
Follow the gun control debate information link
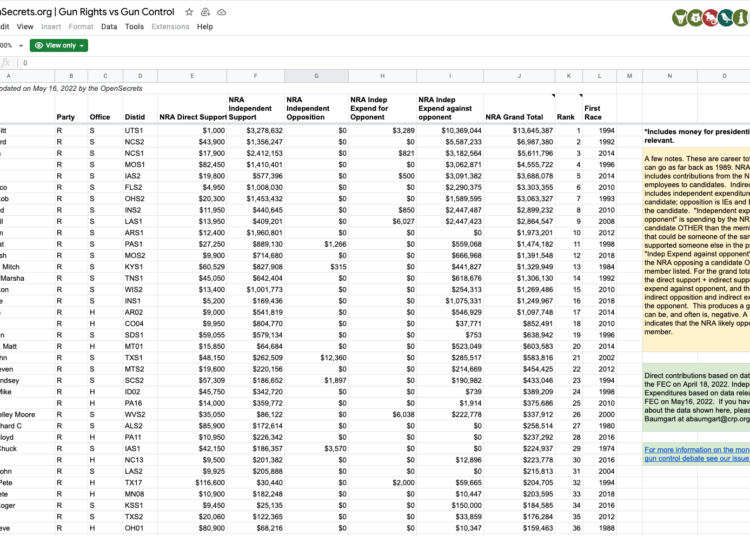[x=697, y=454]
